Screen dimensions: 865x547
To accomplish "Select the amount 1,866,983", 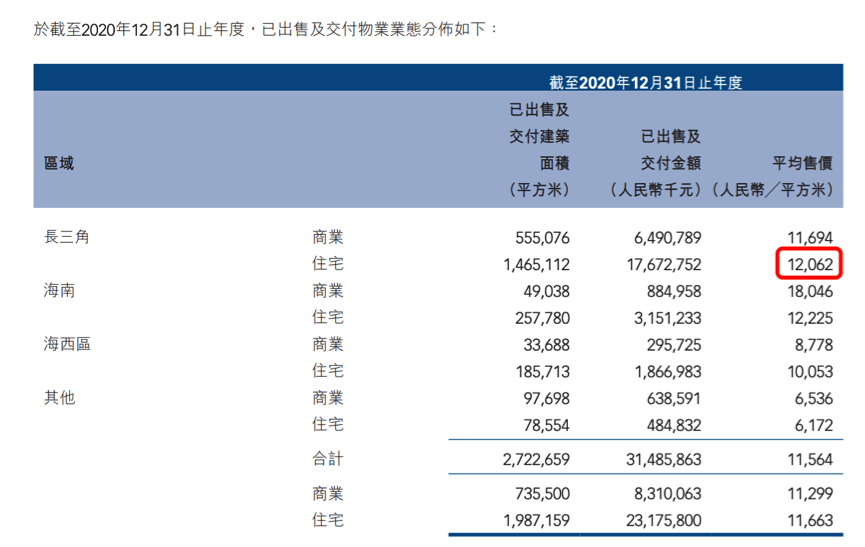I will [x=668, y=372].
